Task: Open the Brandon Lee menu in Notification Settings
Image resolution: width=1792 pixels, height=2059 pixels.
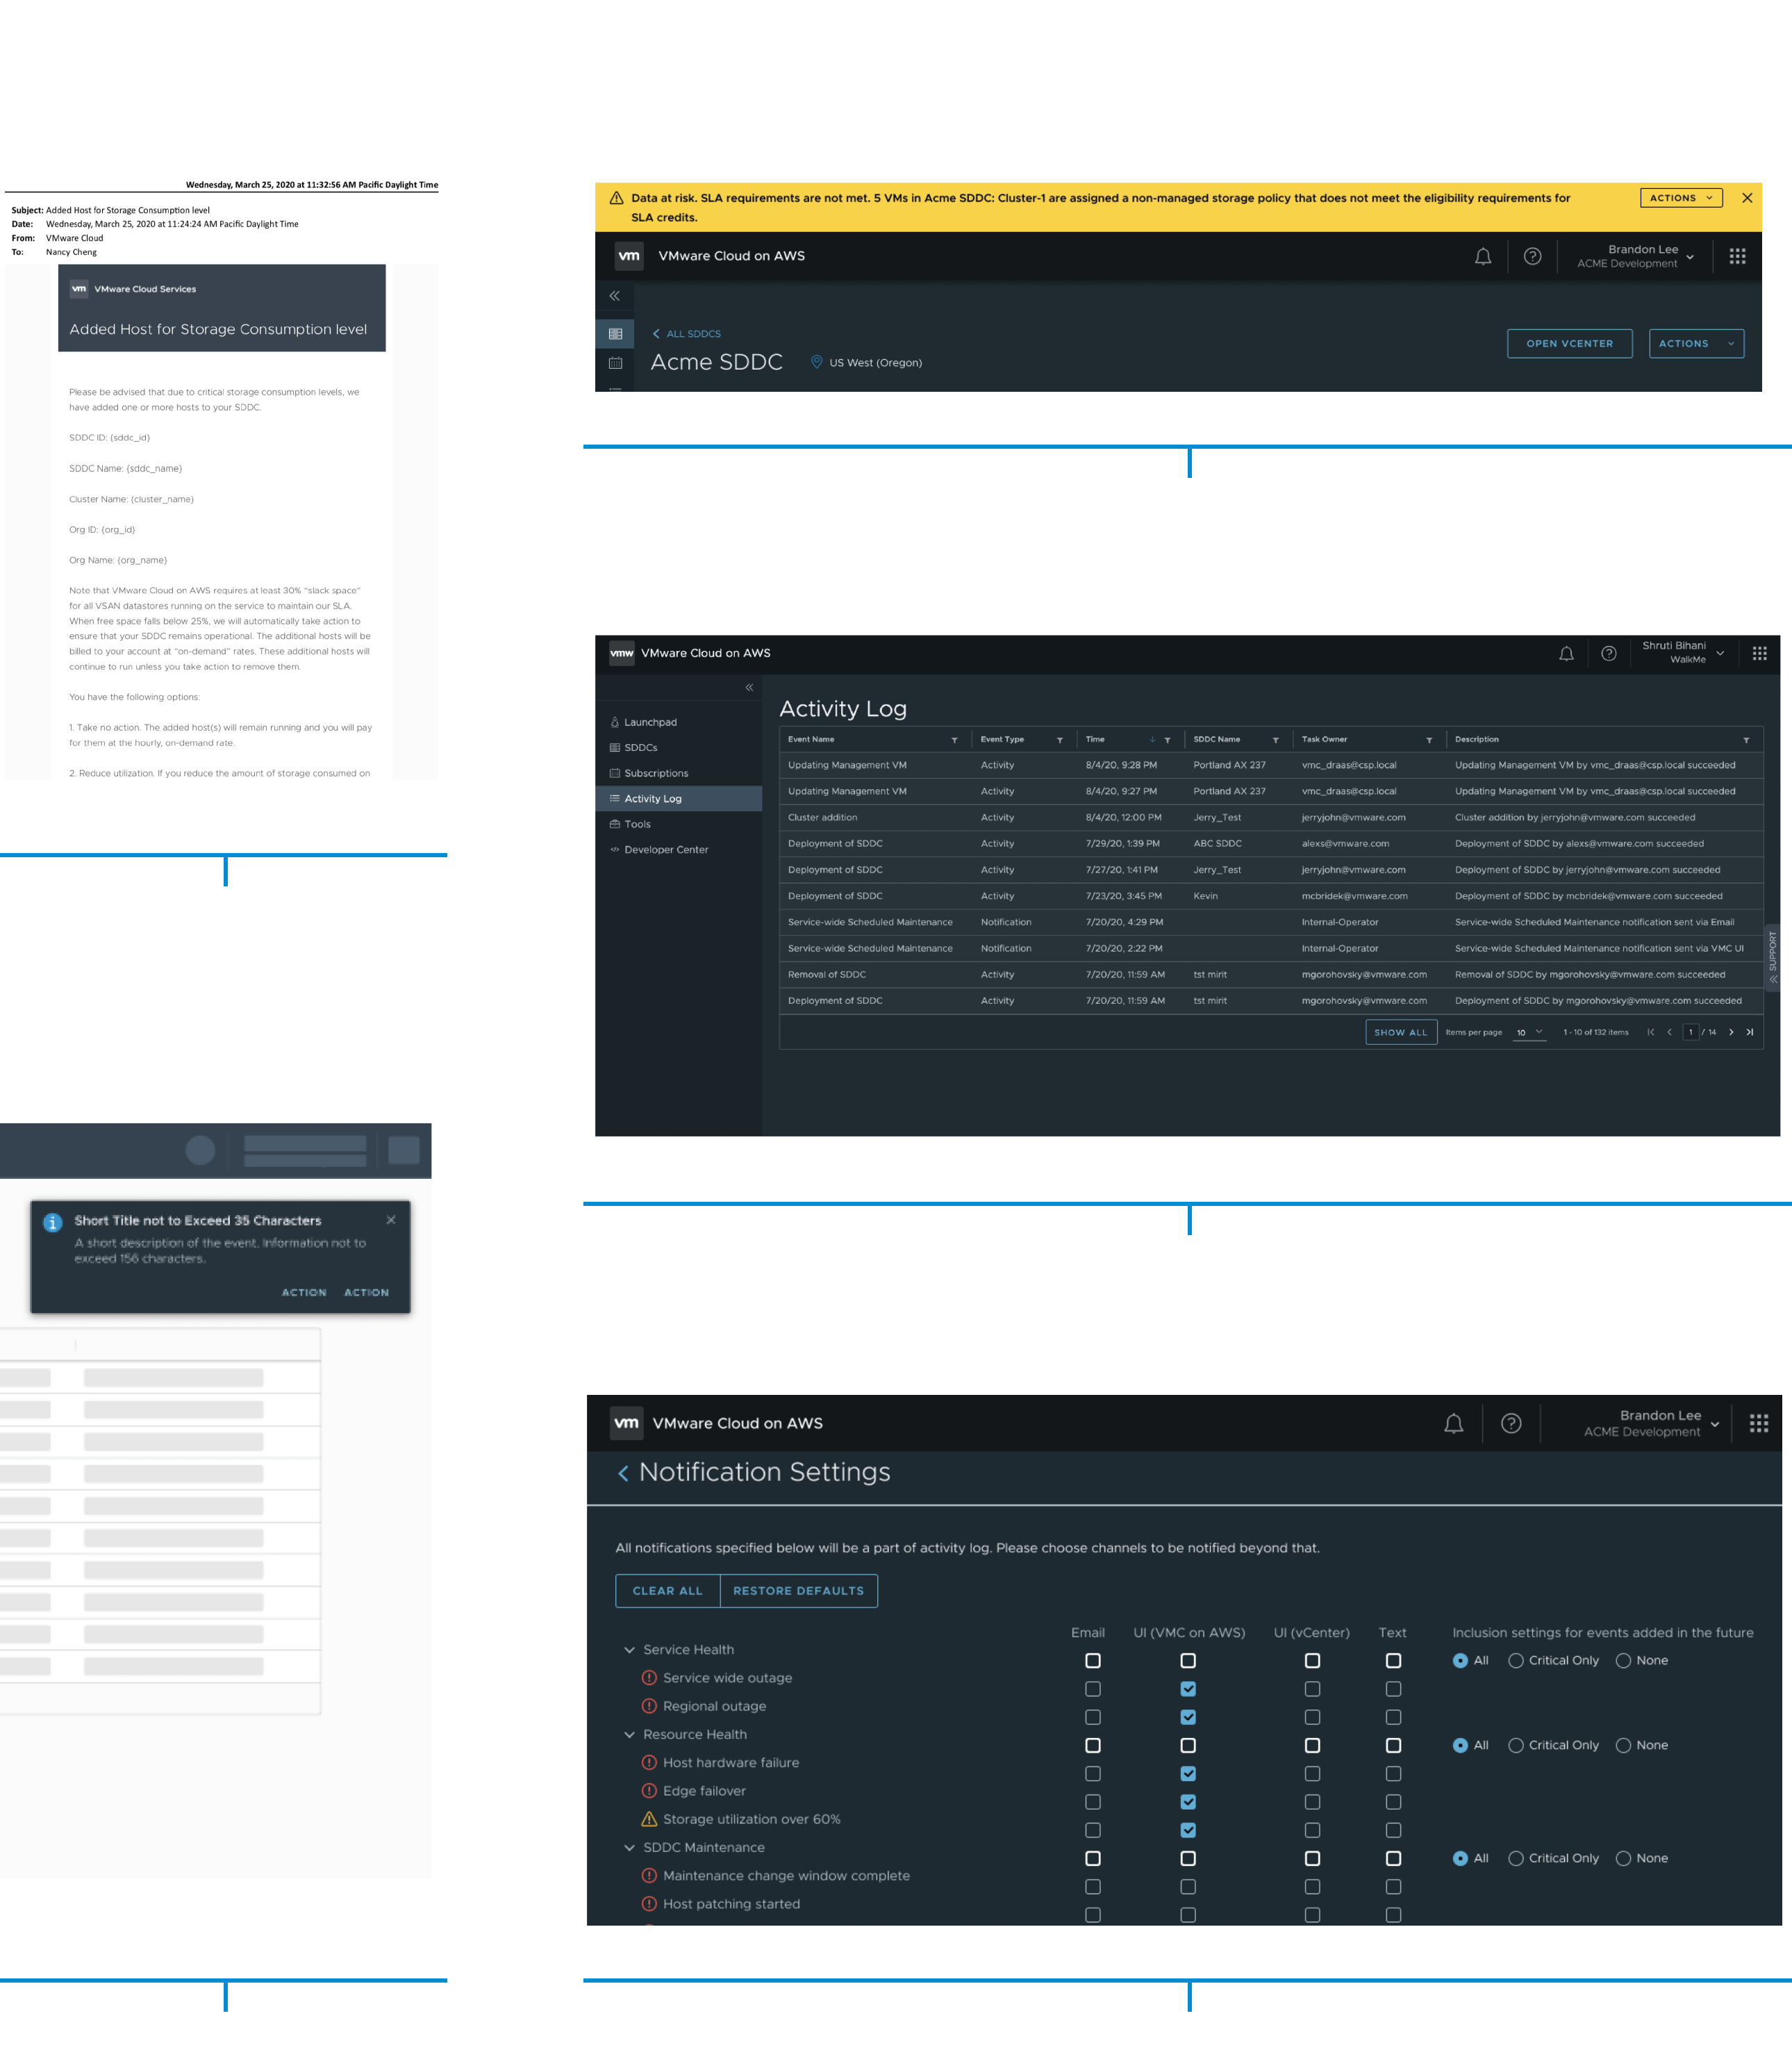Action: [x=1651, y=1424]
